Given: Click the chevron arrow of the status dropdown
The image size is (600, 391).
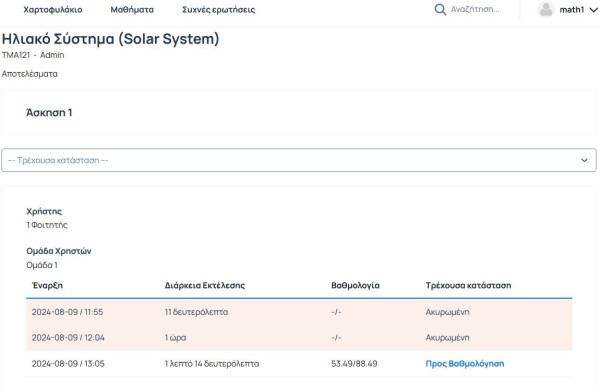Looking at the screenshot, I should [584, 160].
